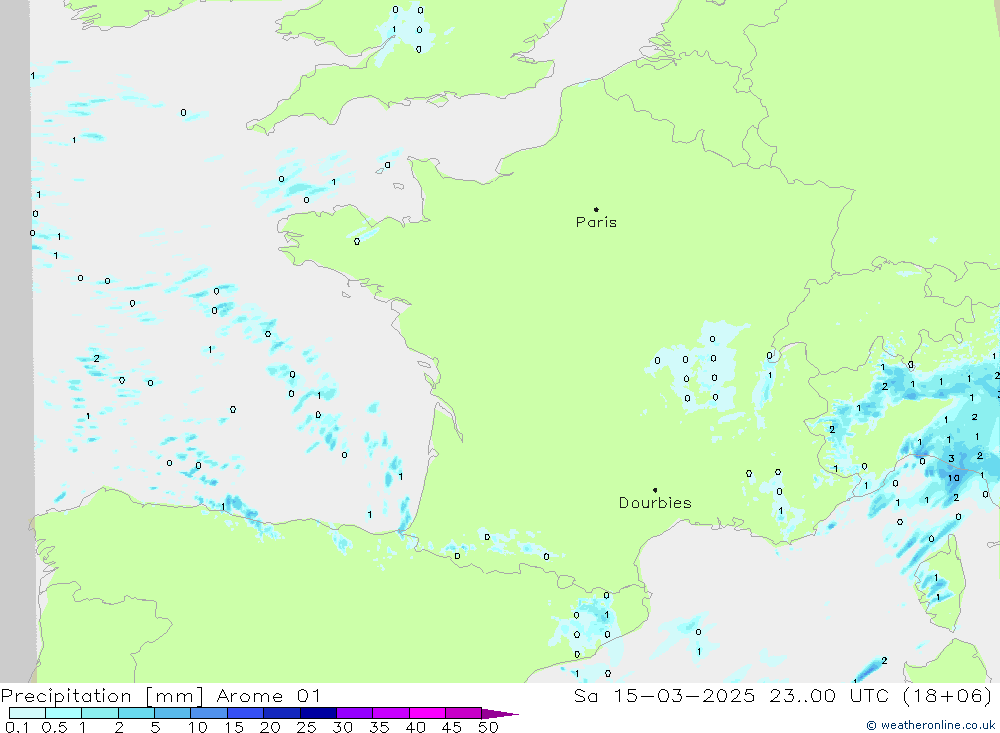Select the 40–45 mm magenta legend swatch
The width and height of the screenshot is (1000, 733).
pyautogui.click(x=427, y=713)
